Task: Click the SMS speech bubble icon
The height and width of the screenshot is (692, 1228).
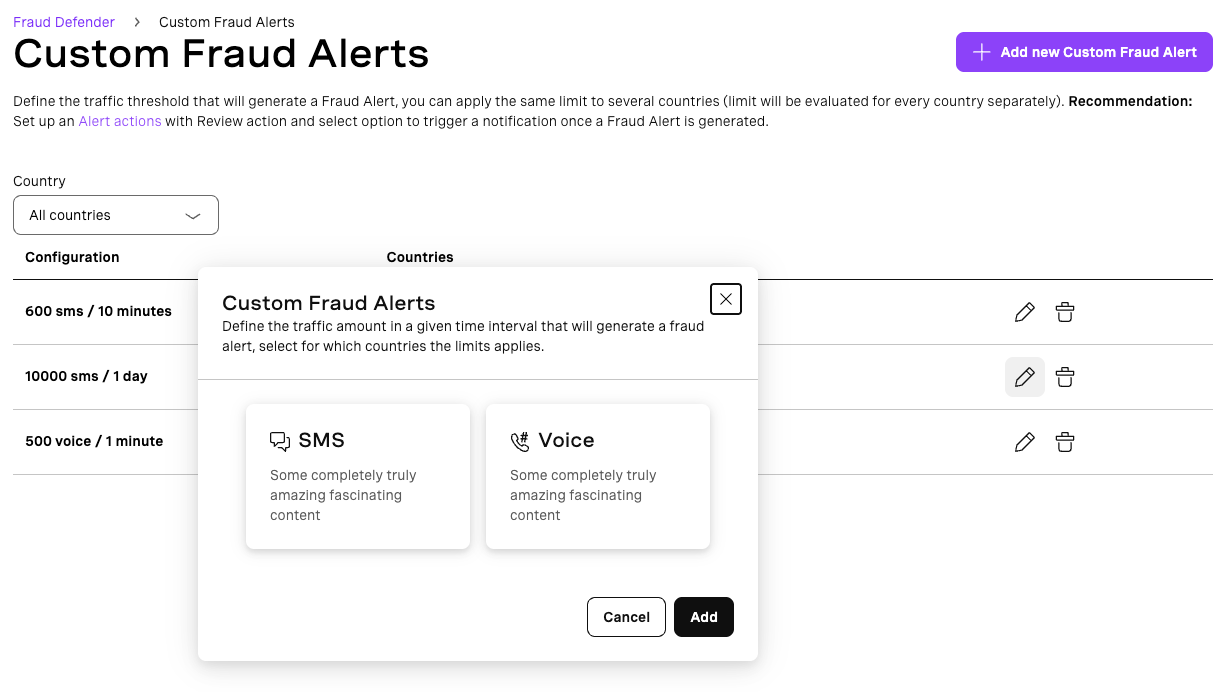Action: pyautogui.click(x=280, y=441)
